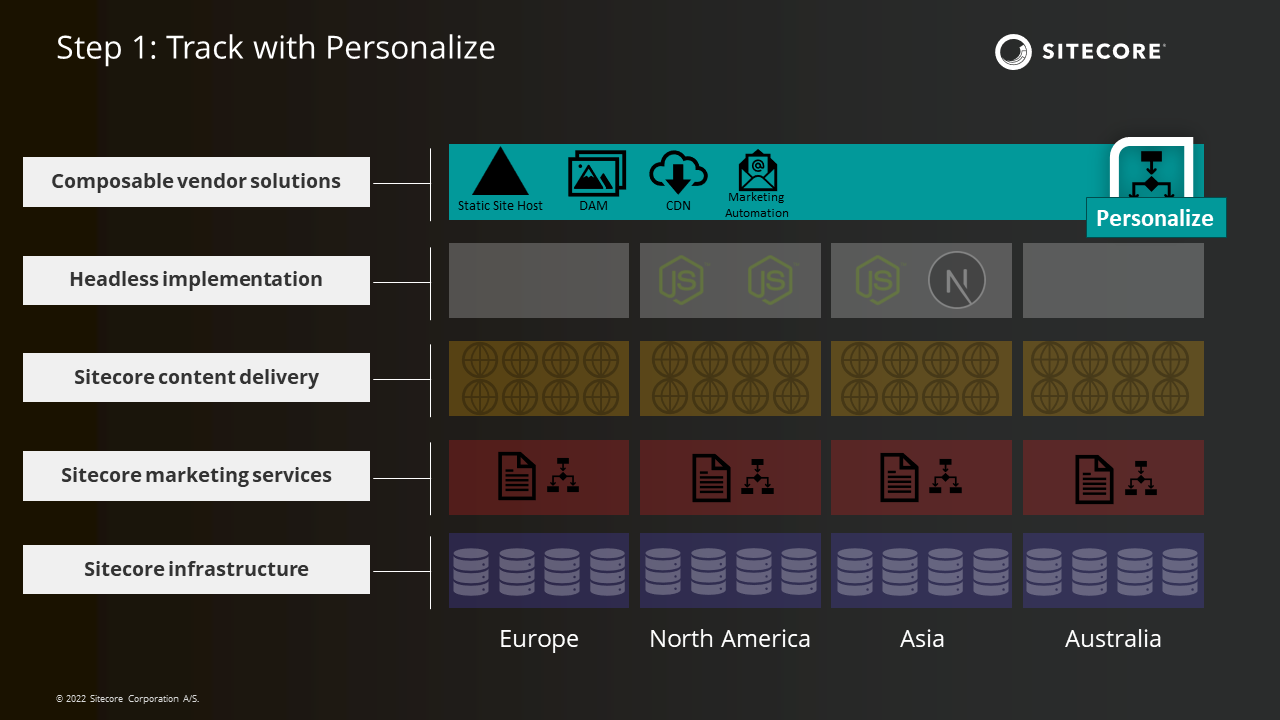Click the CDN cloud download icon
The width and height of the screenshot is (1280, 720).
(x=678, y=173)
